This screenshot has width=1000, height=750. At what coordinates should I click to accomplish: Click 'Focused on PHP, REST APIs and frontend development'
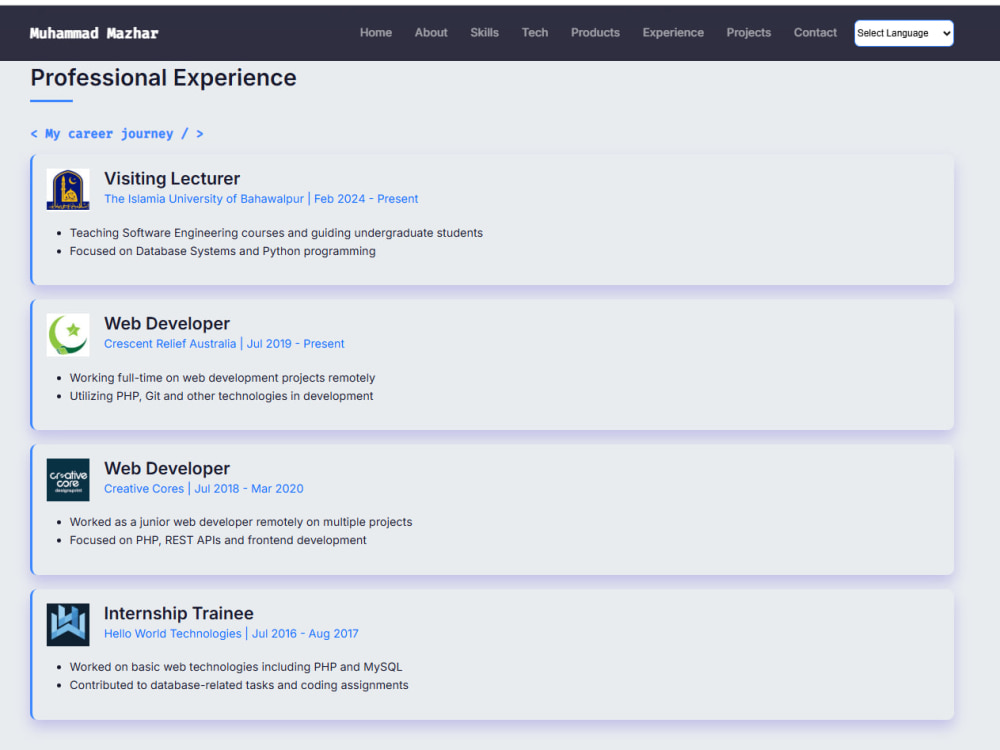tap(218, 540)
